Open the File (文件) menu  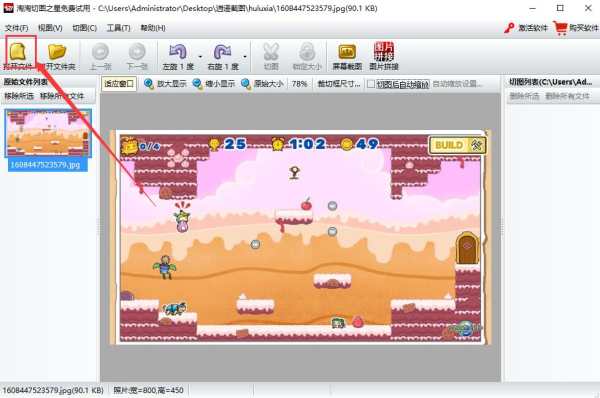tap(16, 28)
